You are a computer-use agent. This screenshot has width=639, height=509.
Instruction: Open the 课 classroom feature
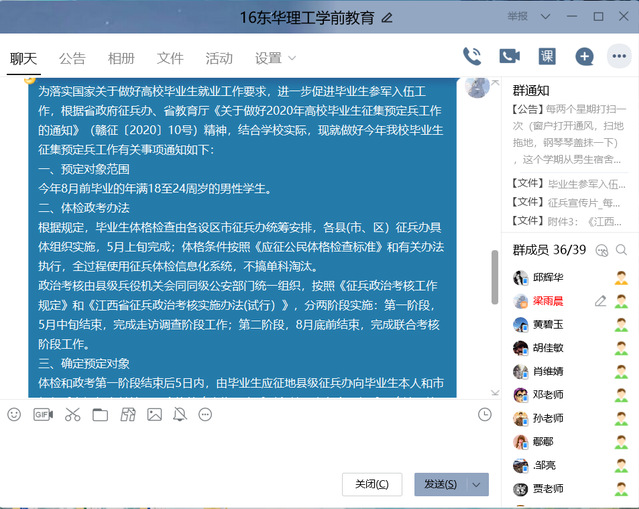[x=547, y=57]
